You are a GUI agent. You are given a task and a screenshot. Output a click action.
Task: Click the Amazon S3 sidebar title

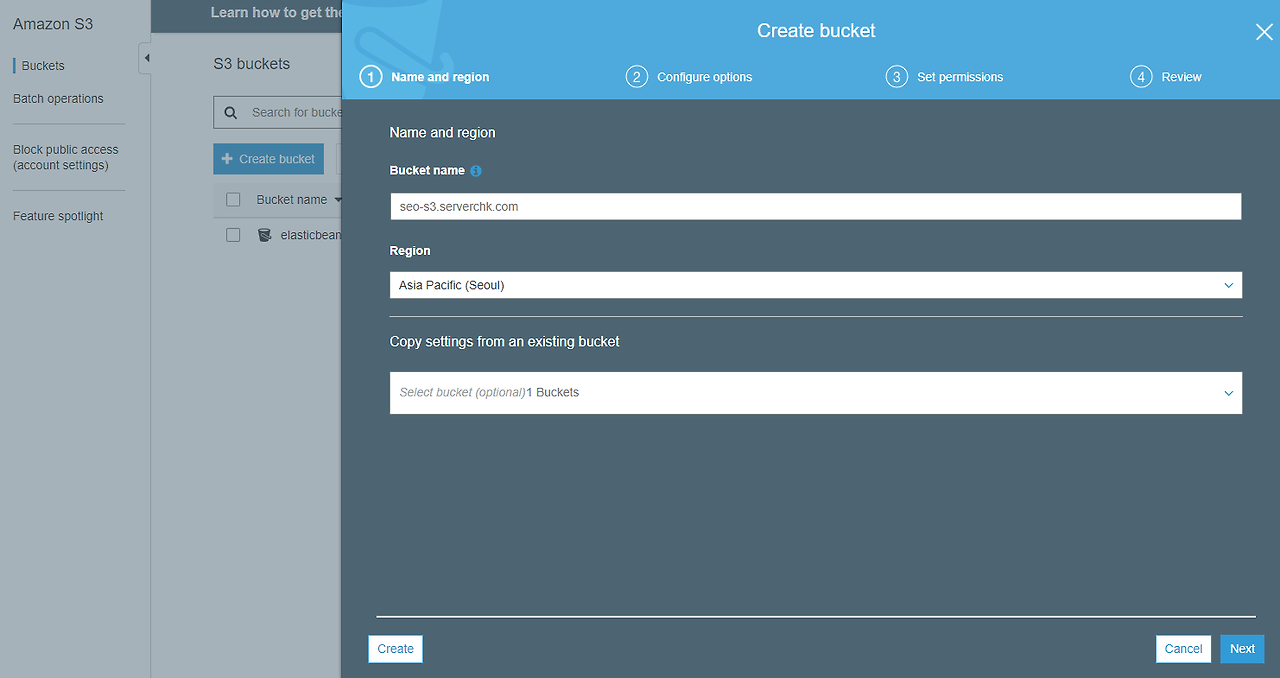pos(53,24)
